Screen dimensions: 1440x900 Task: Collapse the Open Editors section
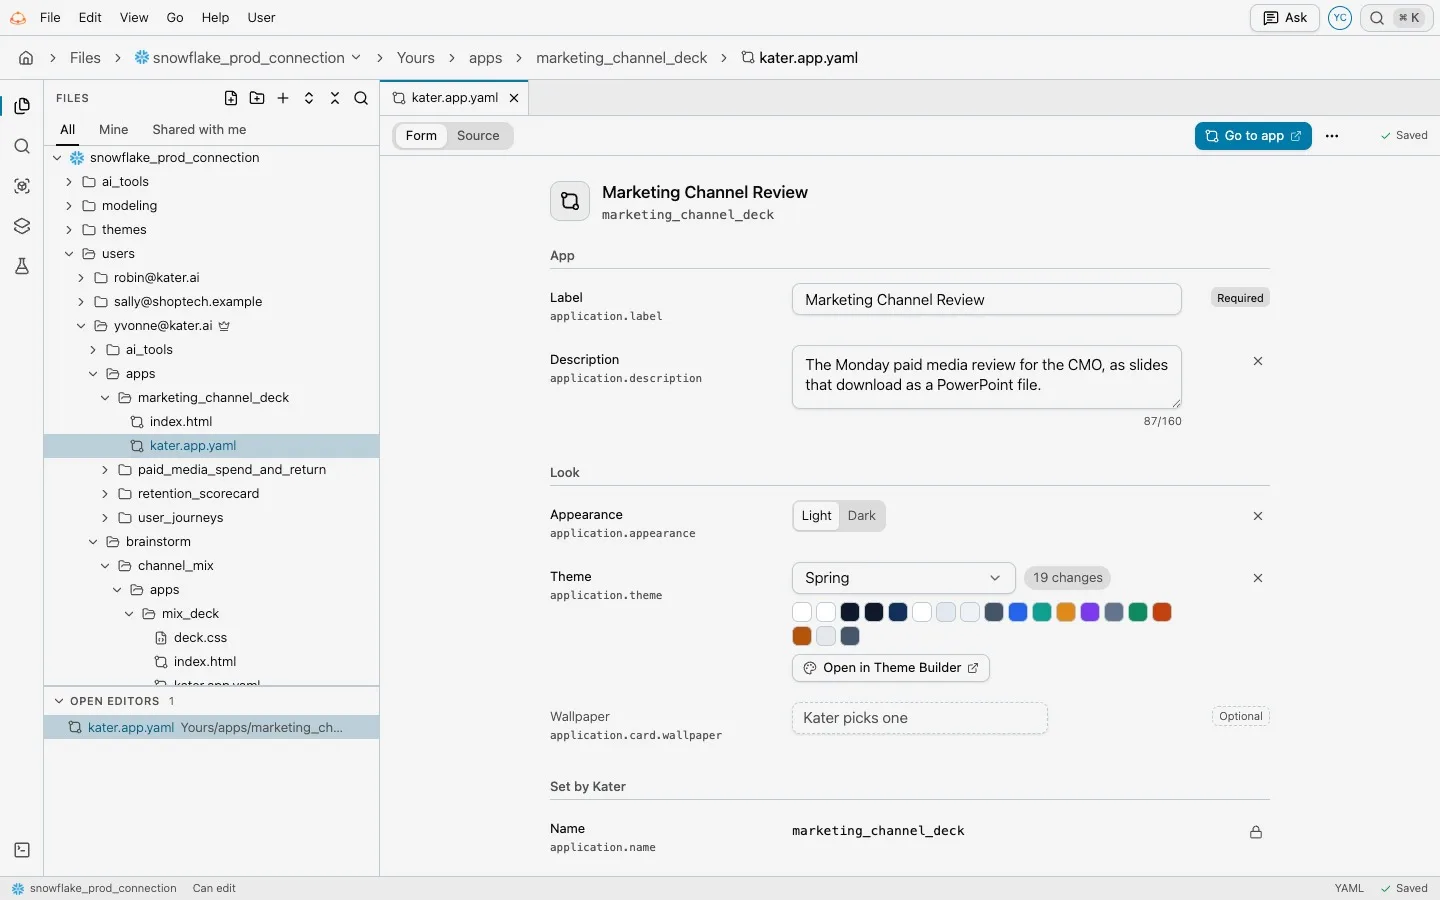coord(59,701)
